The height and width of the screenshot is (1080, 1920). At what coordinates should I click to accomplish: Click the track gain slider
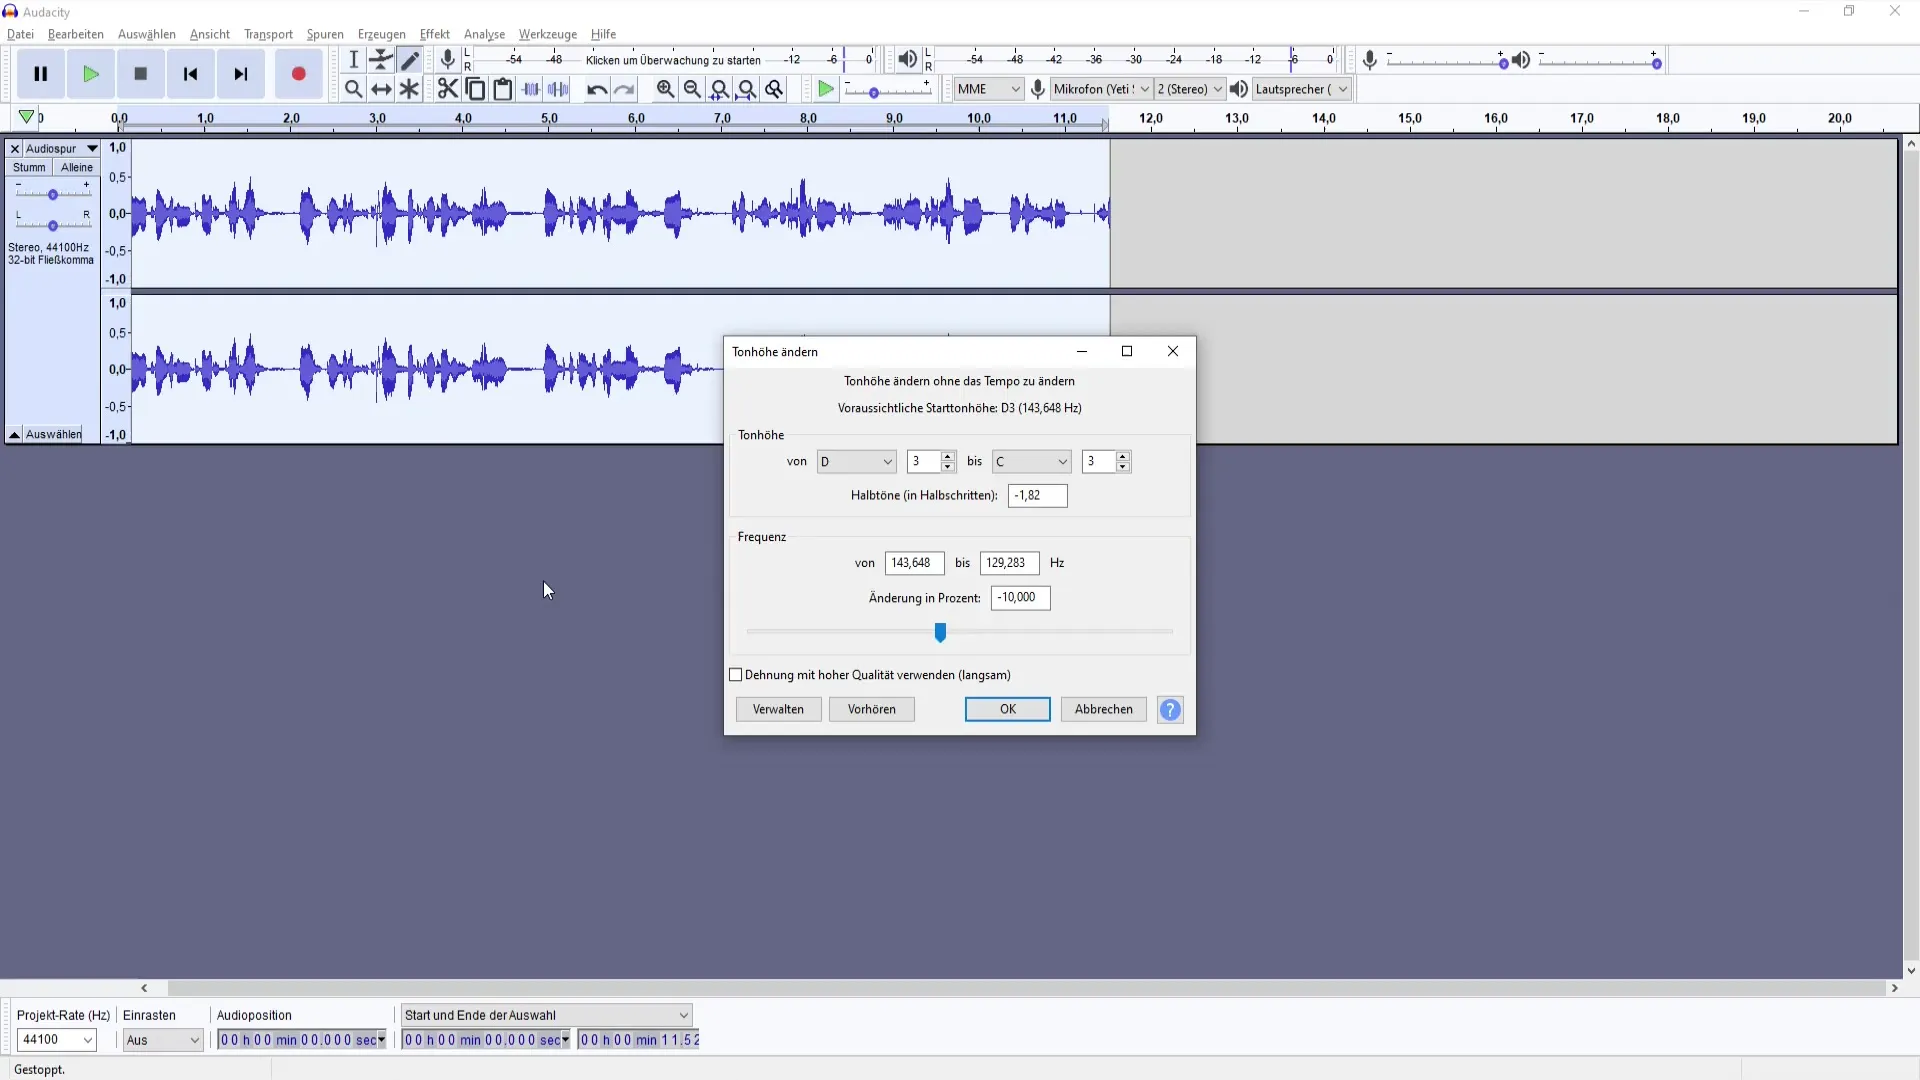pyautogui.click(x=52, y=194)
